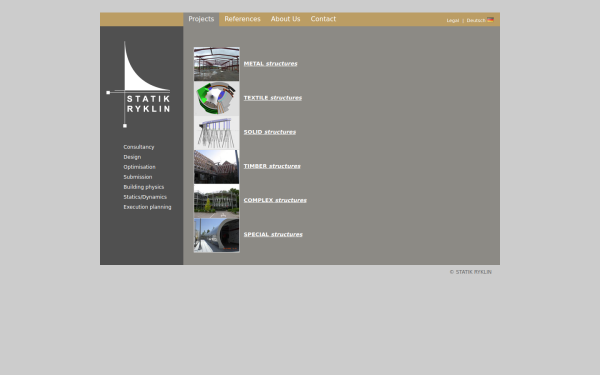Open the TIMBER structures link

272,166
